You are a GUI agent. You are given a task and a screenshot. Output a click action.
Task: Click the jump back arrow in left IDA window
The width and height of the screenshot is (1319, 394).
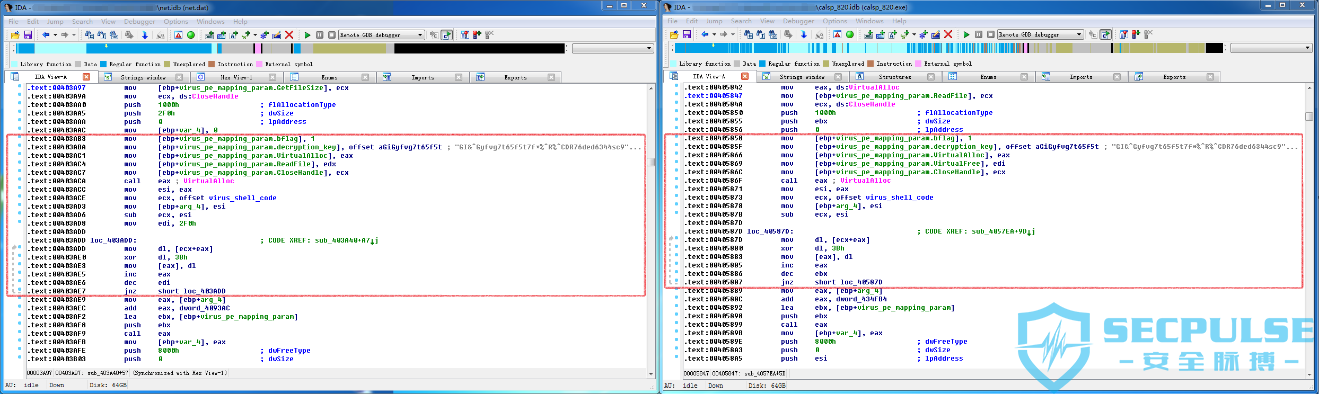point(45,35)
